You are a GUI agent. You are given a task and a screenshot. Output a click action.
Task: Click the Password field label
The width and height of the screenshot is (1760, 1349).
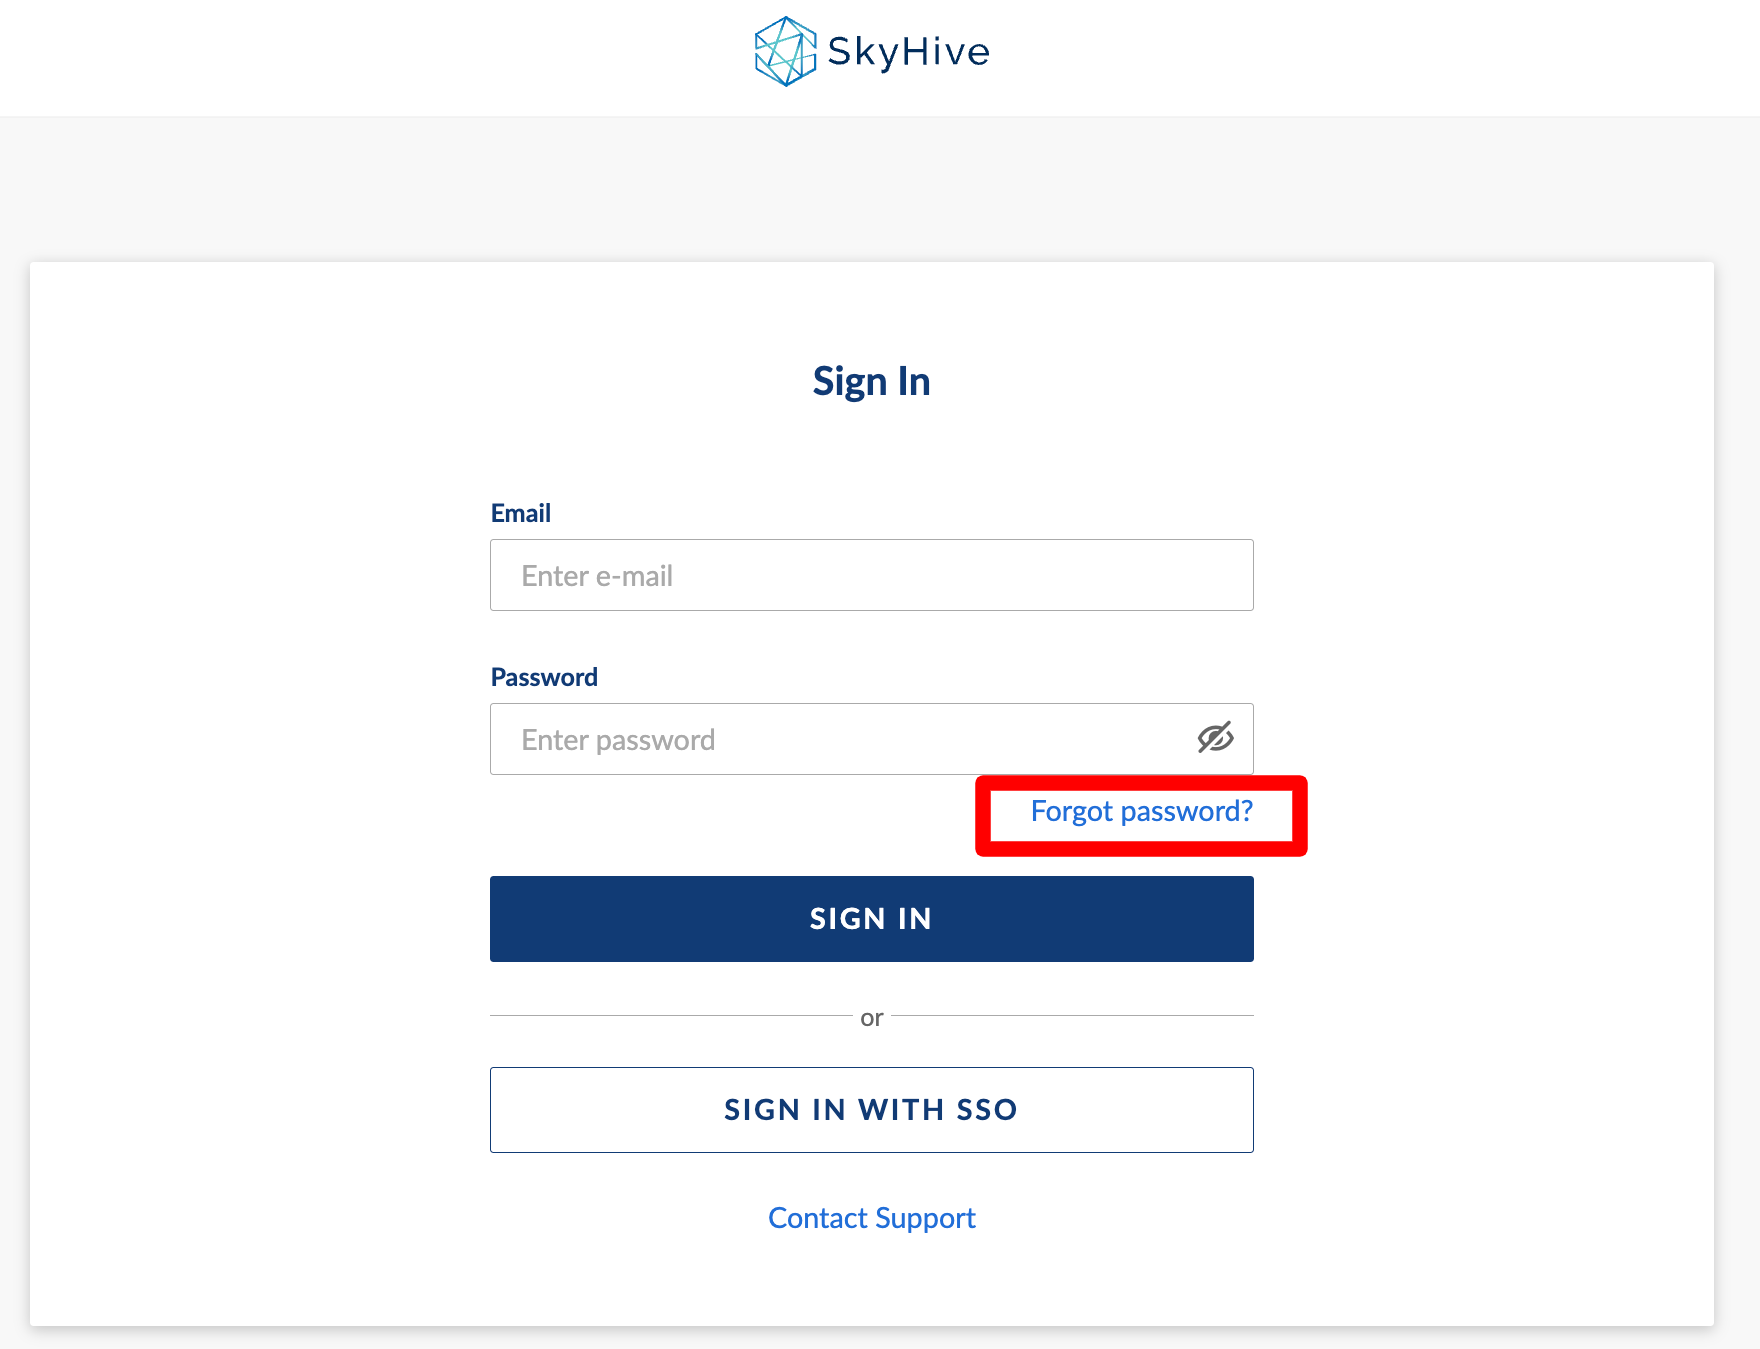pos(544,677)
